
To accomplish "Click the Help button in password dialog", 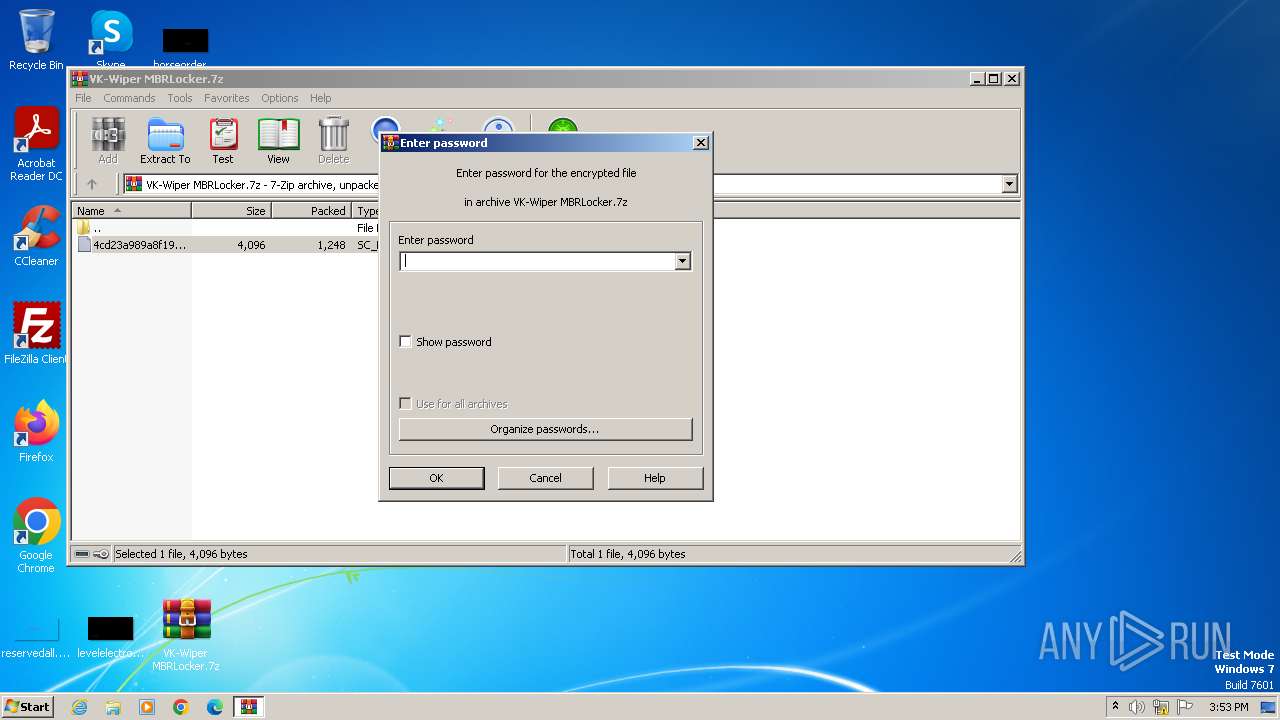I will click(x=654, y=478).
